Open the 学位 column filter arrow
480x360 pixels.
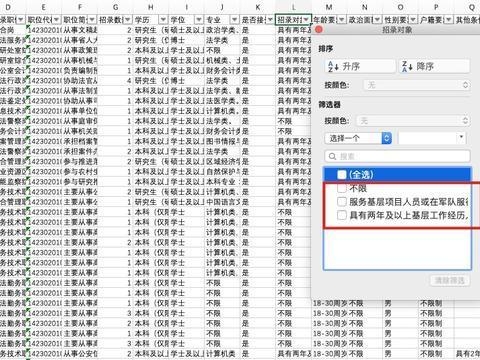[199, 20]
